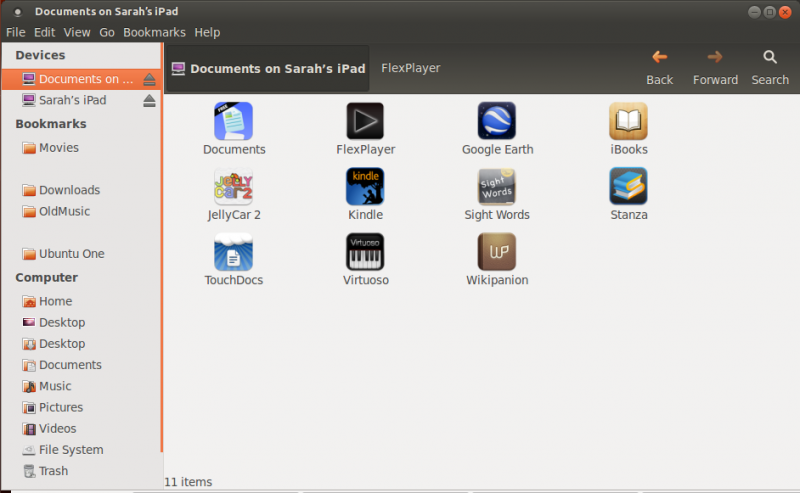Open the Wikipanion app folder
The height and width of the screenshot is (493, 800).
pos(497,252)
